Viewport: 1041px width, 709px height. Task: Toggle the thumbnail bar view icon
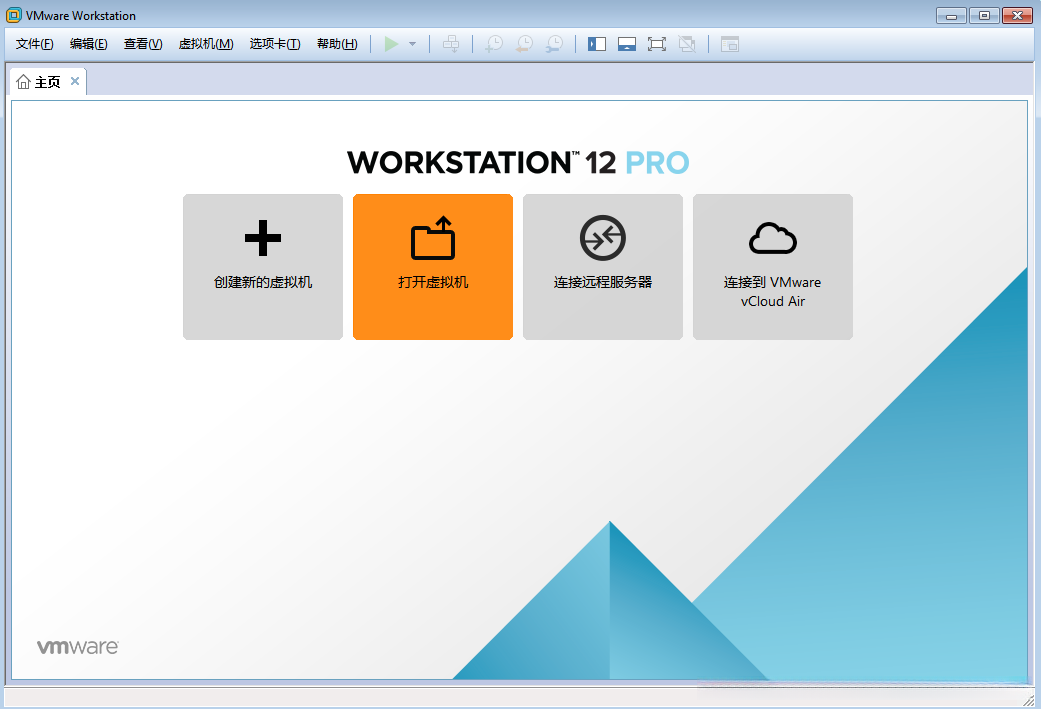click(x=627, y=44)
